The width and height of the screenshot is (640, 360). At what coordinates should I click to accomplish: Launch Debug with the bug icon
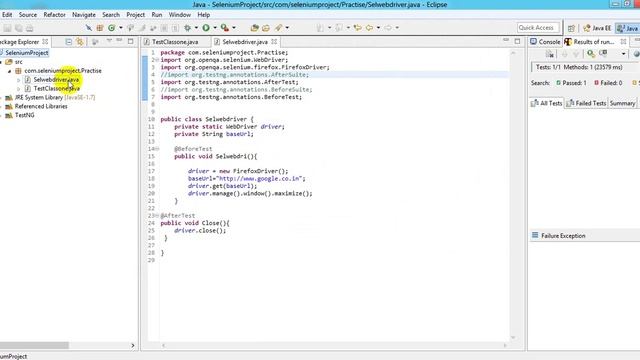pyautogui.click(x=187, y=28)
